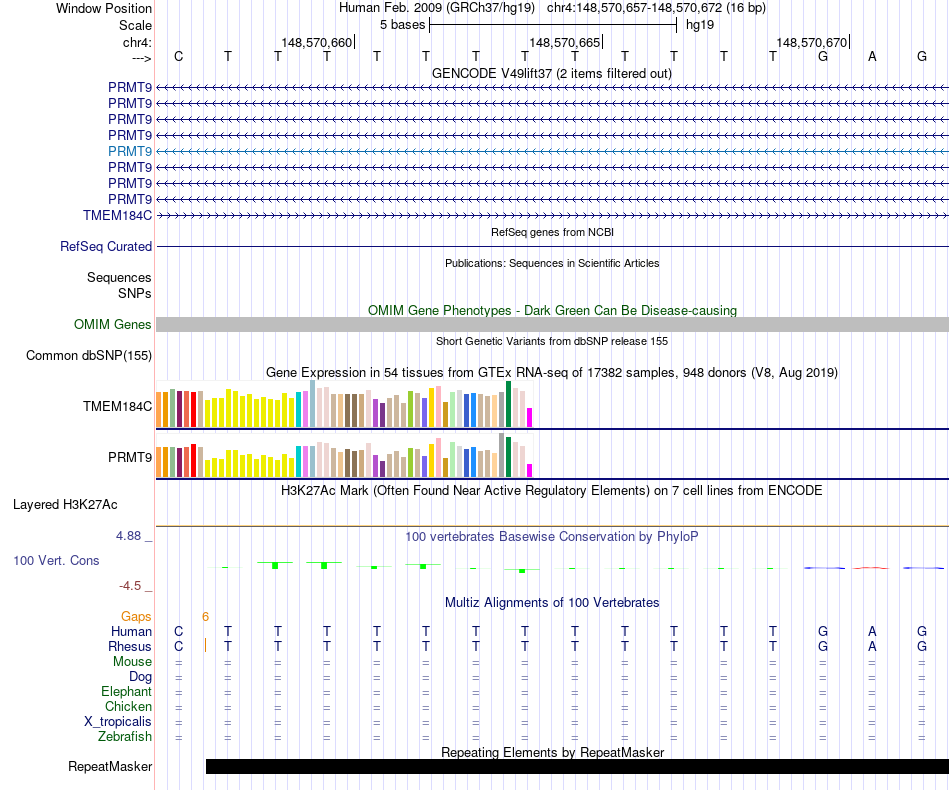Click the Dog alignment row label
This screenshot has width=950, height=790.
point(141,677)
